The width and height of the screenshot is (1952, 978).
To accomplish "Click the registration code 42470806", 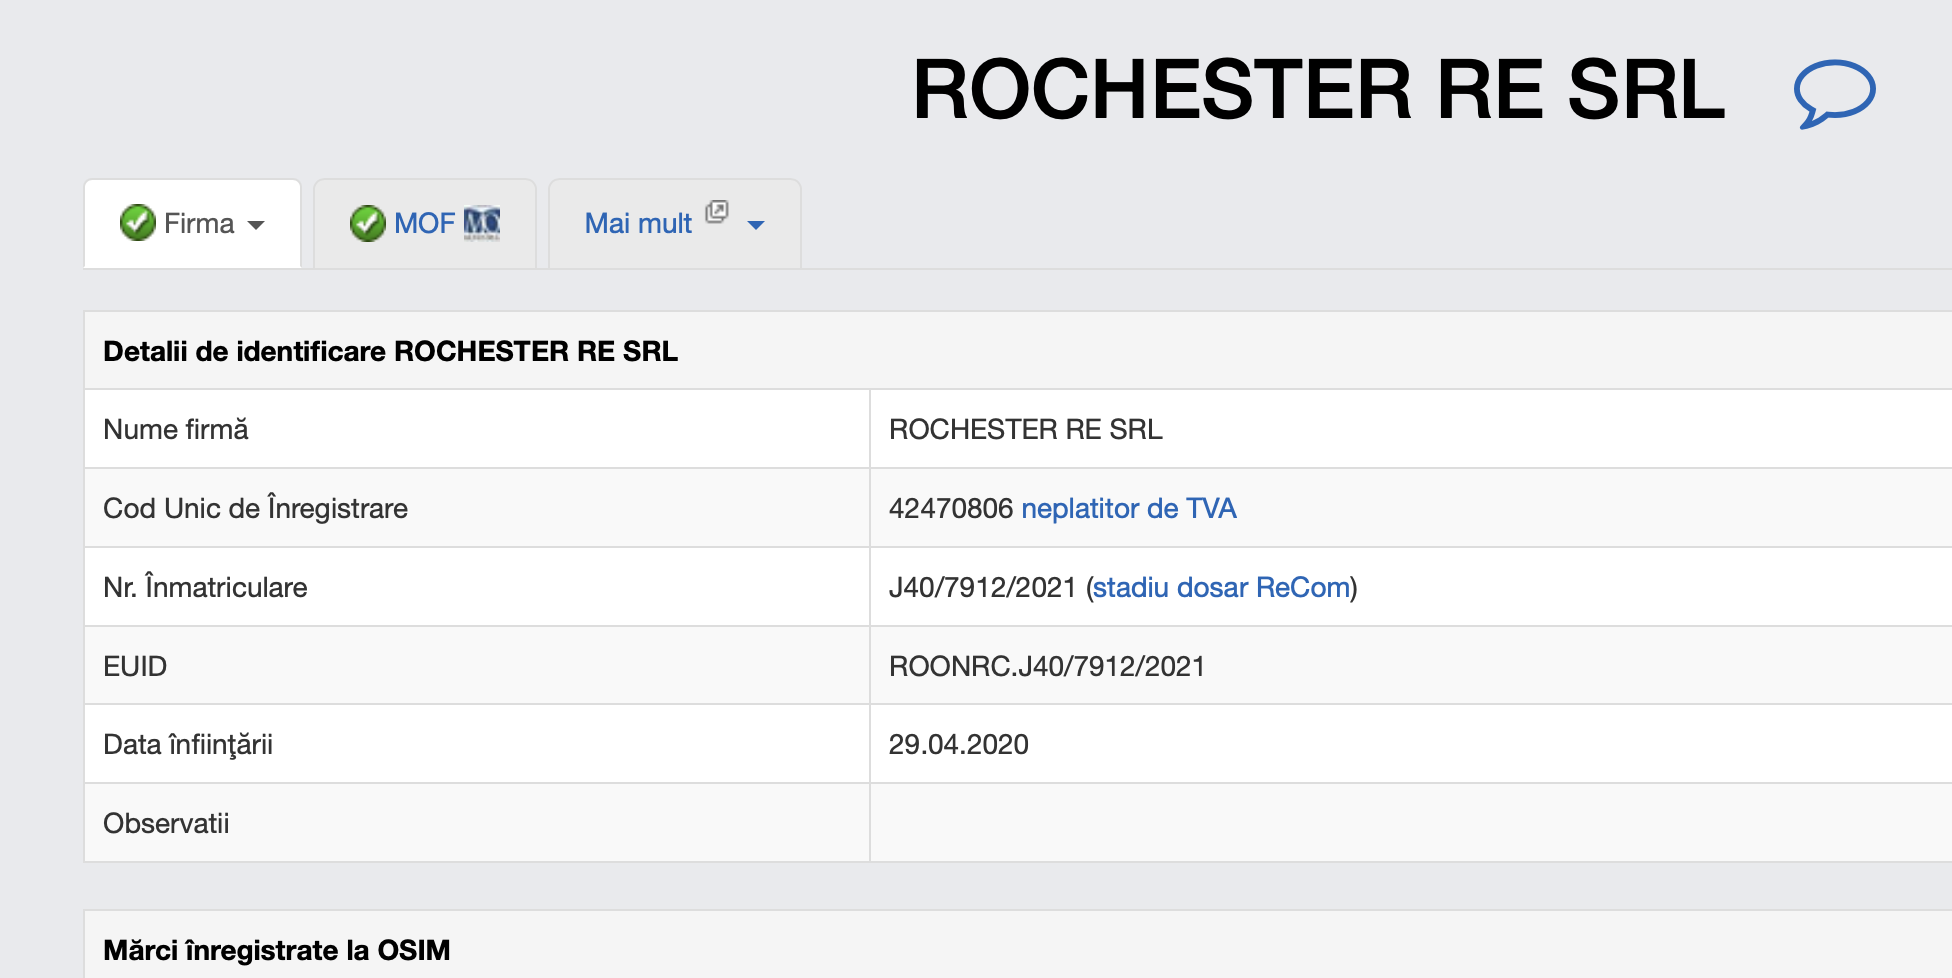I will tap(950, 508).
